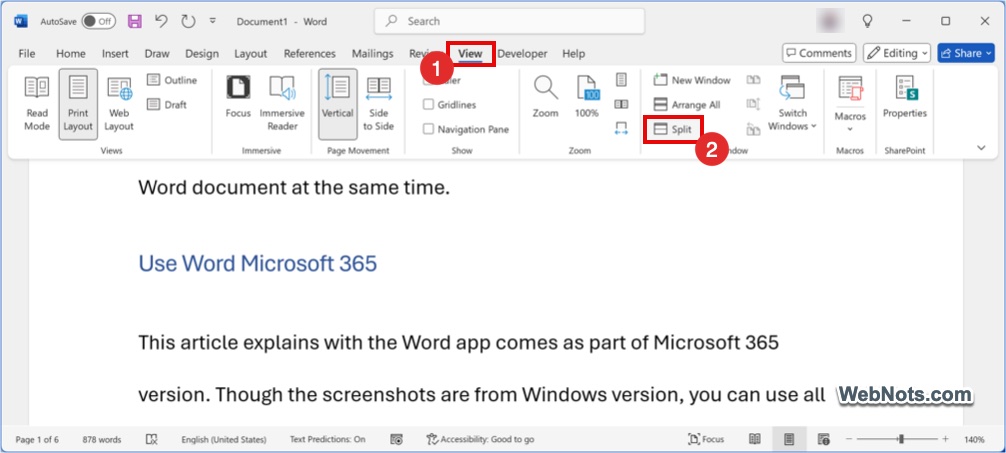The image size is (1006, 453).
Task: Click Synchronous Scrolling icon
Action: [754, 104]
